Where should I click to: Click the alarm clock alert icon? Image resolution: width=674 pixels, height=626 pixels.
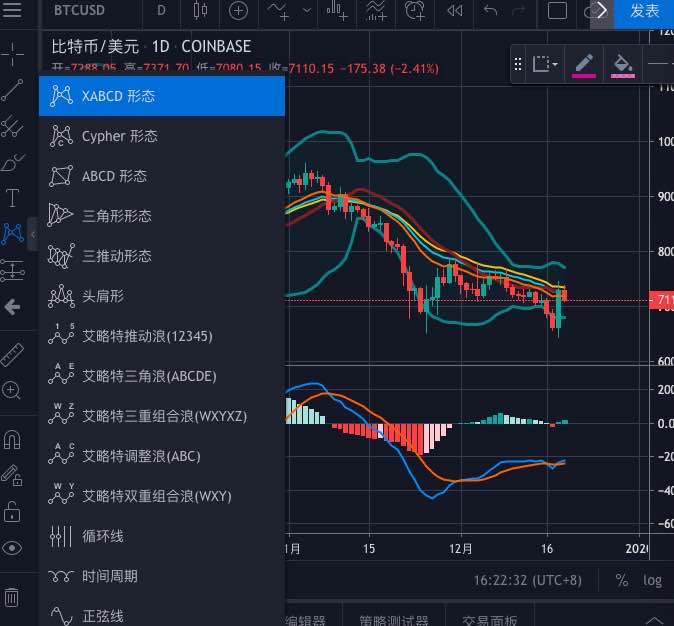pos(414,12)
